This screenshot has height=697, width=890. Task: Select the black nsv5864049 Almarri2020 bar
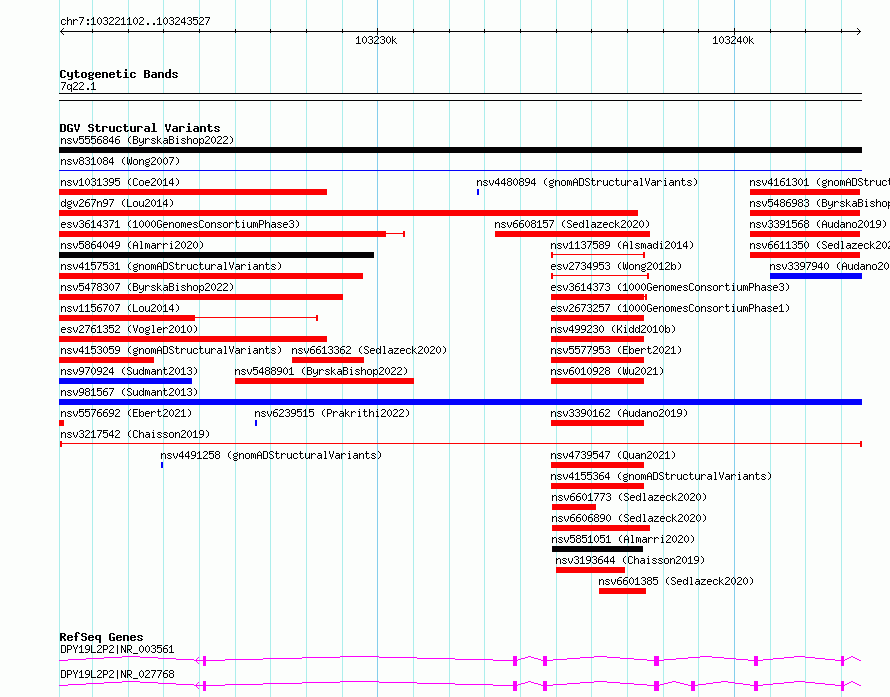click(x=216, y=255)
